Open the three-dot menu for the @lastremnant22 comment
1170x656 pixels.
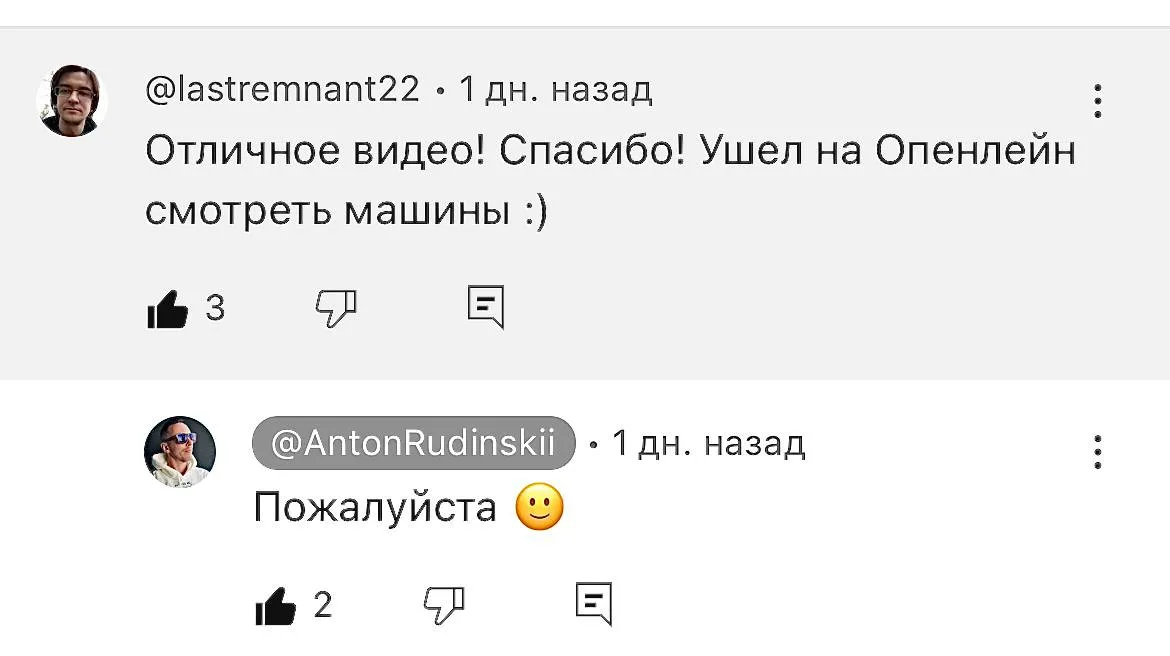(x=1098, y=101)
